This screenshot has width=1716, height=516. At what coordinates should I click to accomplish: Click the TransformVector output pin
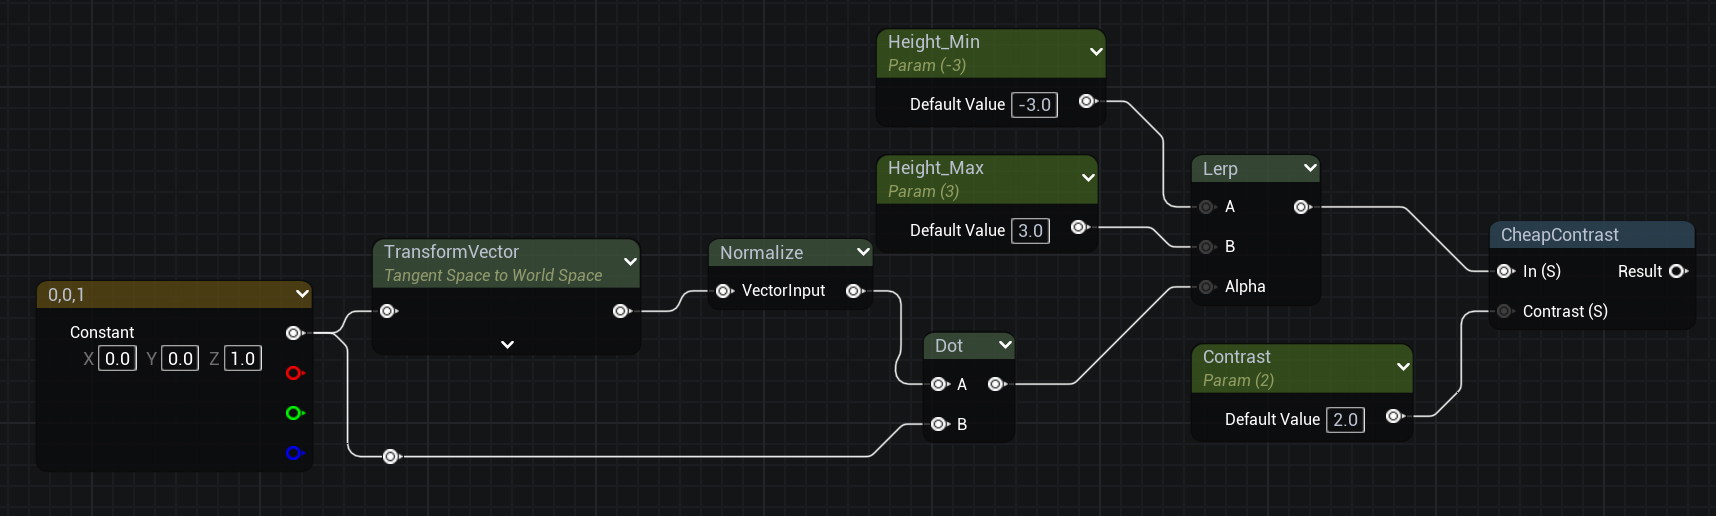(x=621, y=311)
